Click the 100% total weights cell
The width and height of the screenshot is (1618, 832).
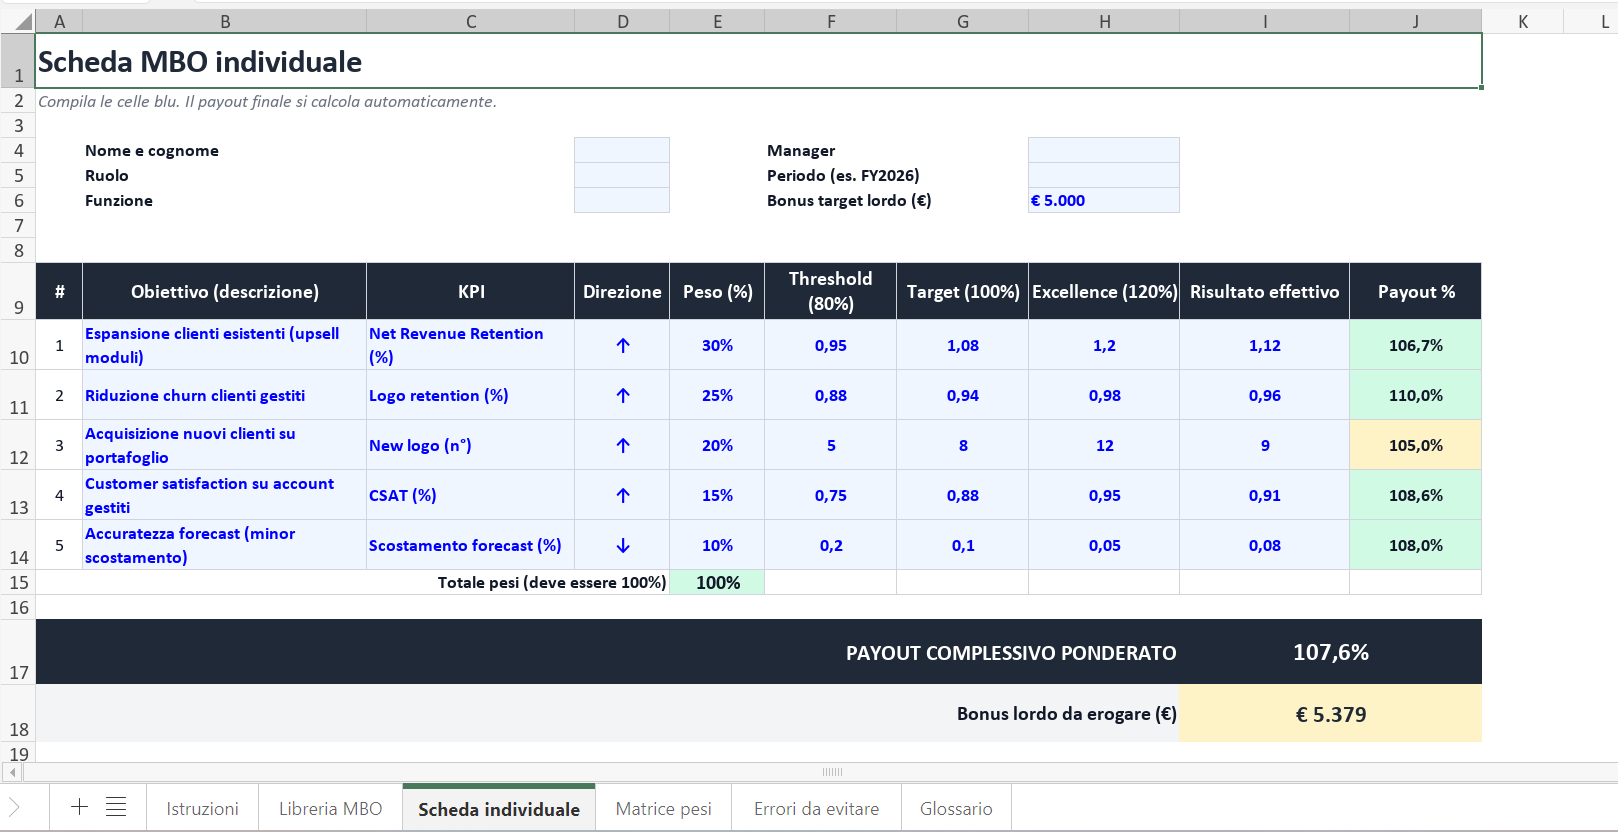coord(717,582)
